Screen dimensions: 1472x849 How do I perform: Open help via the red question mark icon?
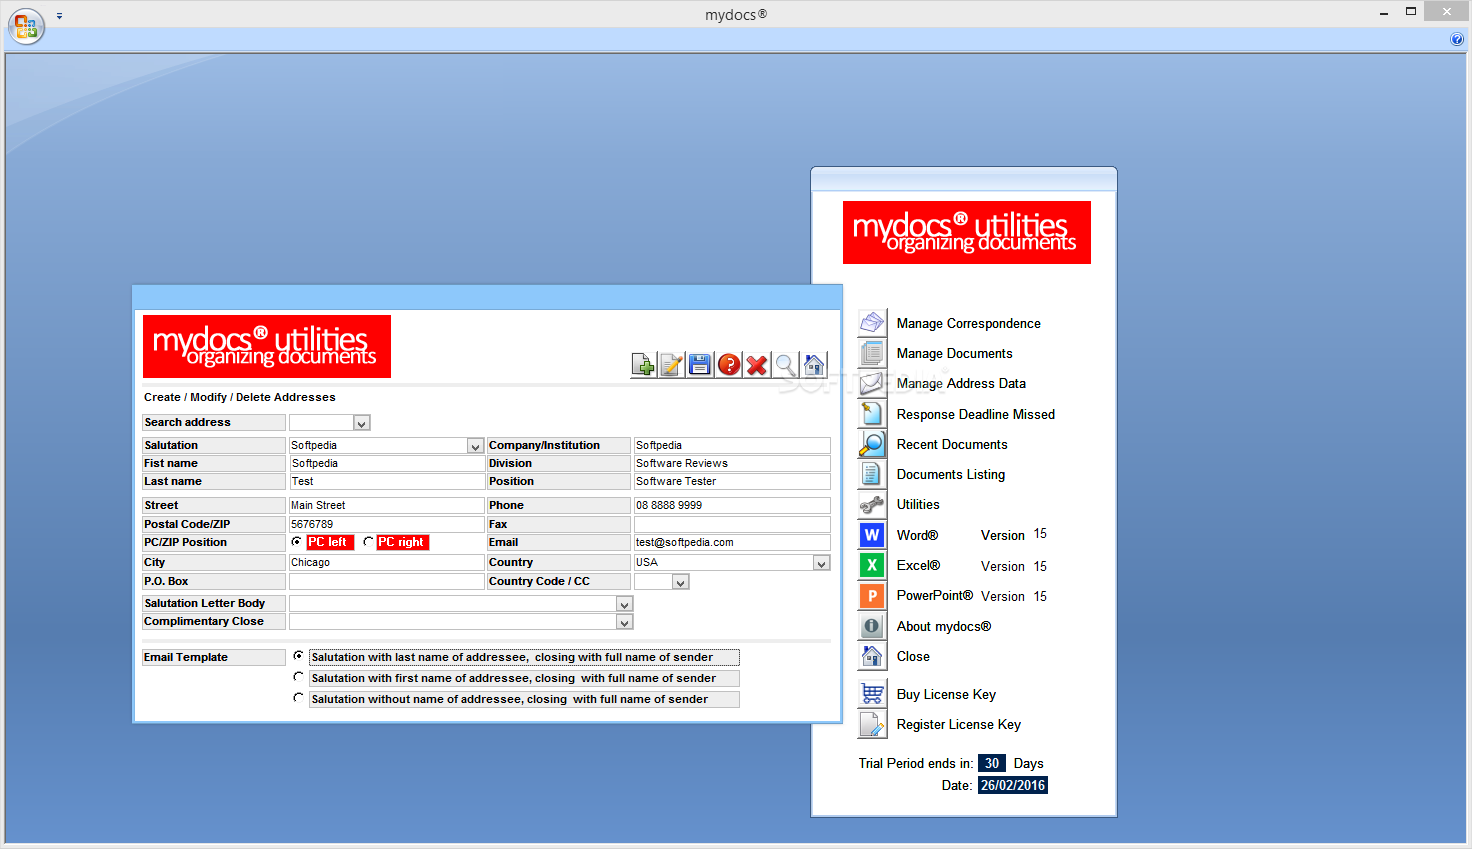tap(729, 365)
